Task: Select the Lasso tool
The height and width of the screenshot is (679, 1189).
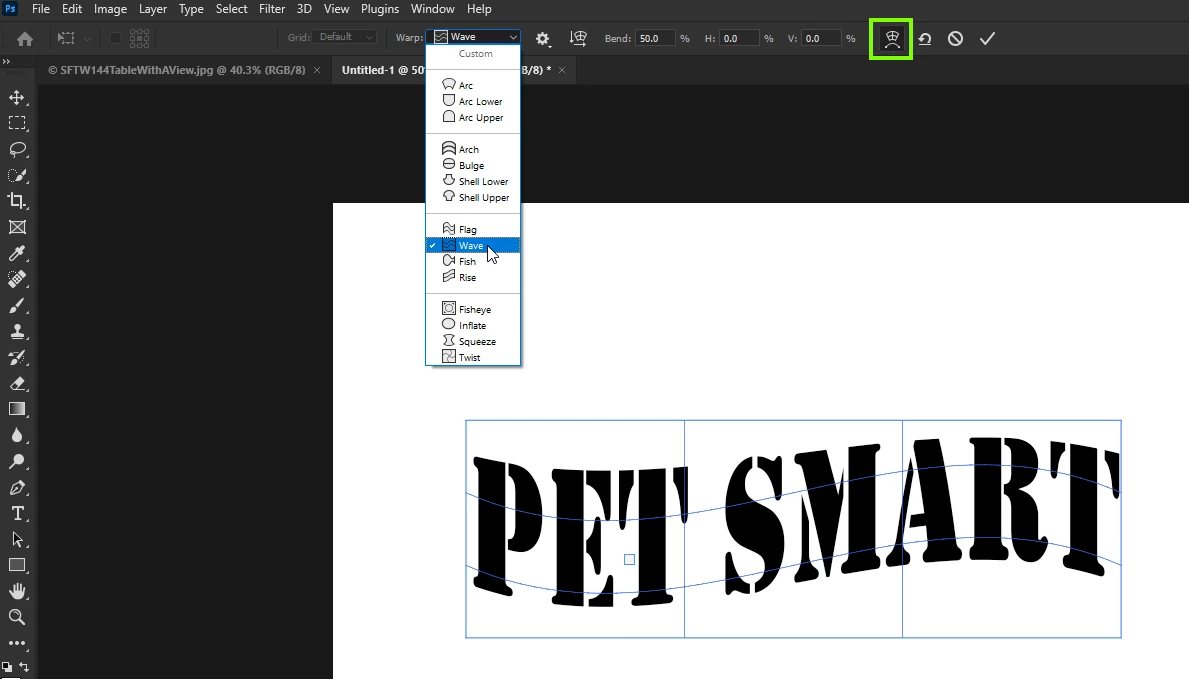Action: click(17, 149)
